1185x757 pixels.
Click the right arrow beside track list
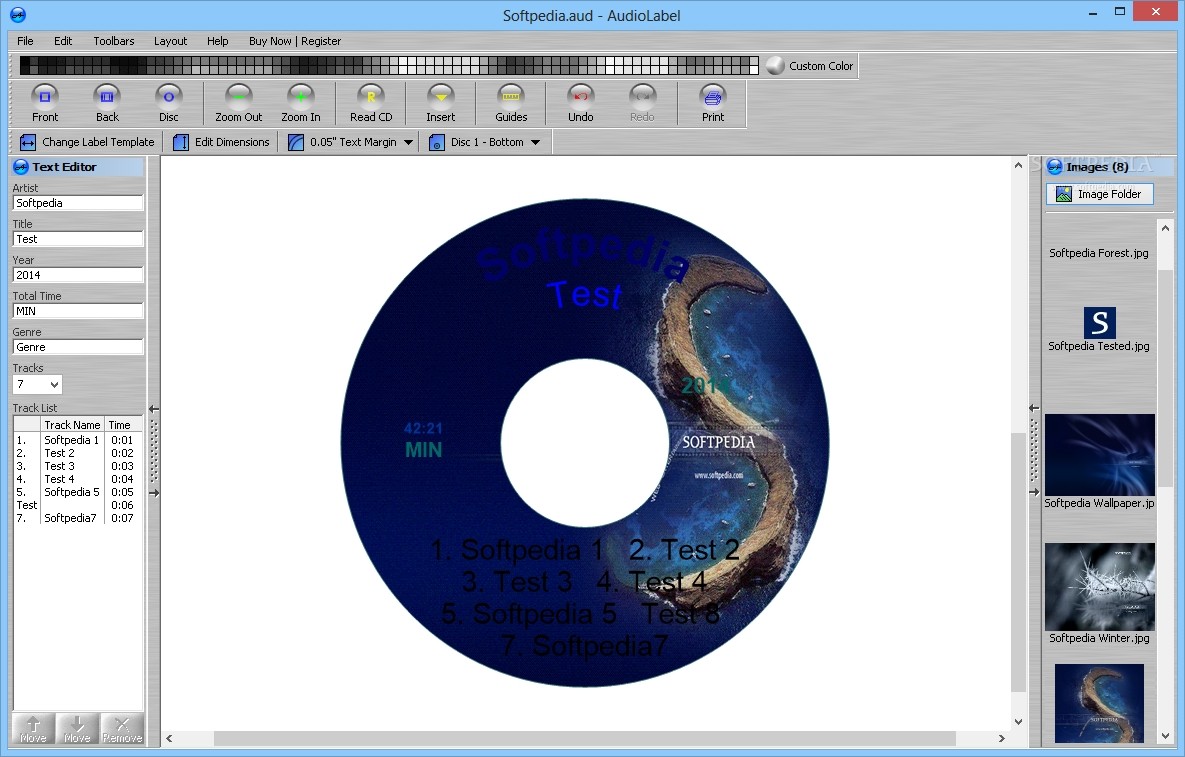[x=153, y=493]
